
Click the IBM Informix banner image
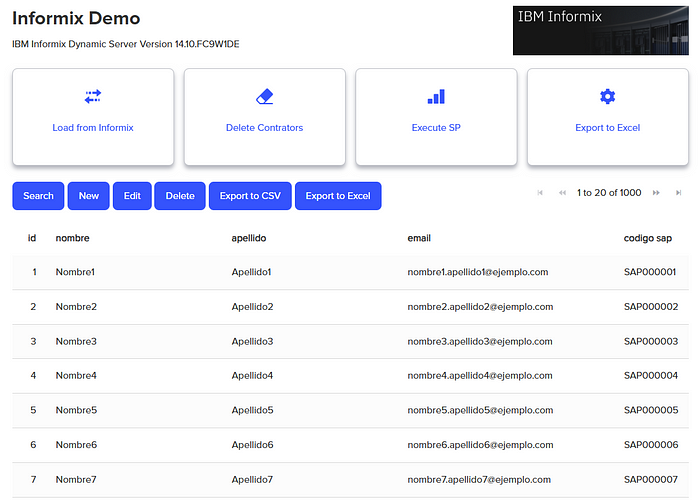point(600,30)
